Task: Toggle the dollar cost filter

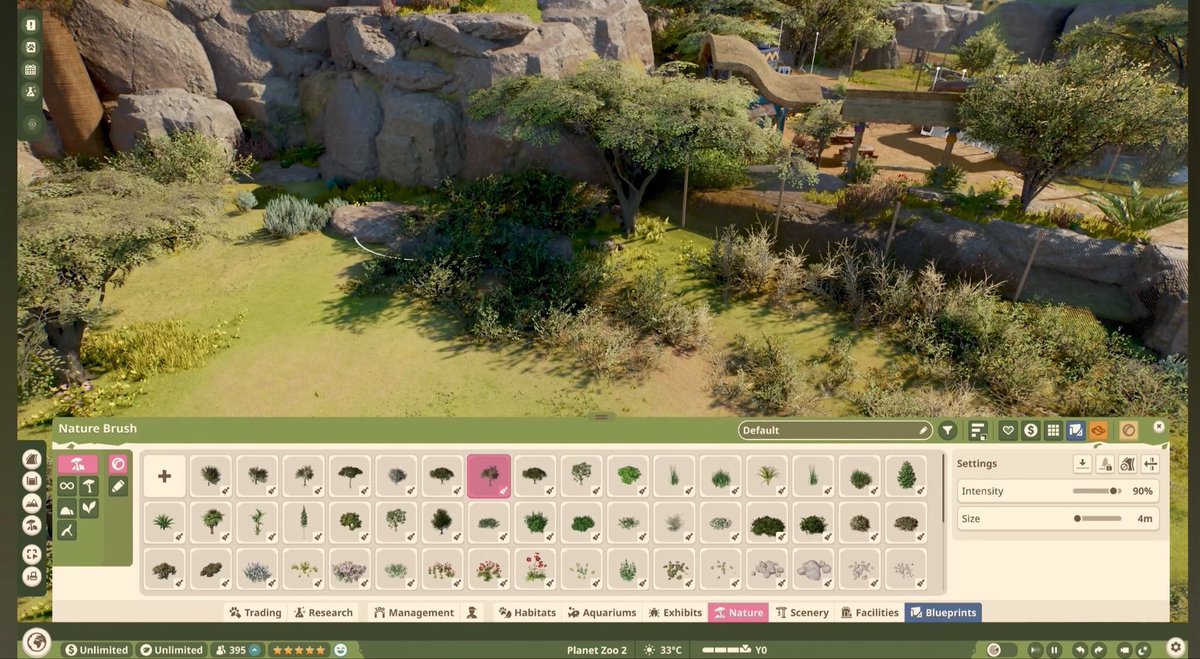Action: pyautogui.click(x=1030, y=430)
